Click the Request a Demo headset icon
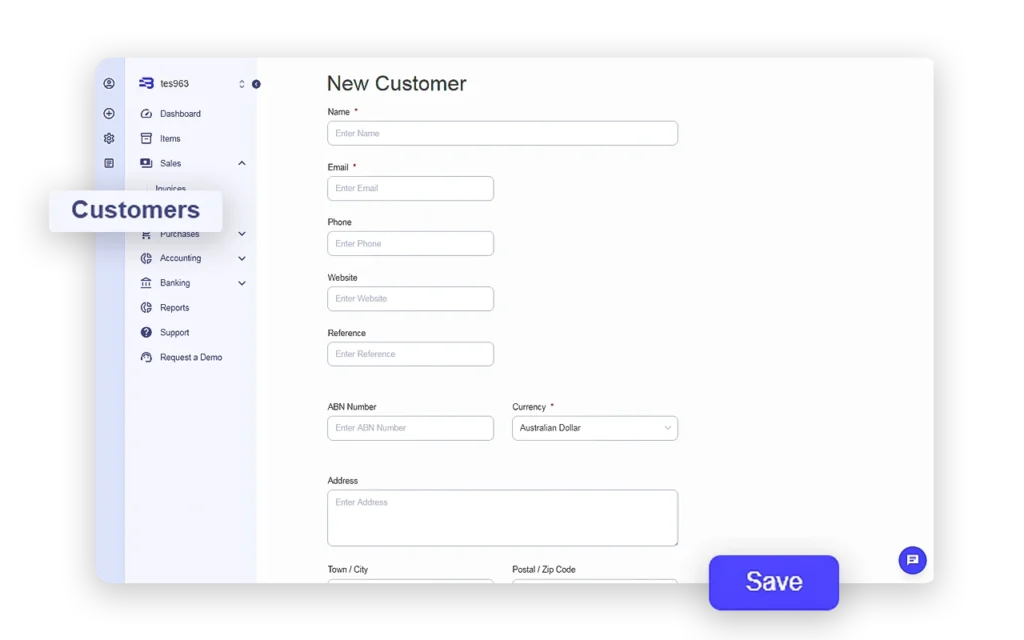Image resolution: width=1024 pixels, height=640 pixels. coord(146,357)
